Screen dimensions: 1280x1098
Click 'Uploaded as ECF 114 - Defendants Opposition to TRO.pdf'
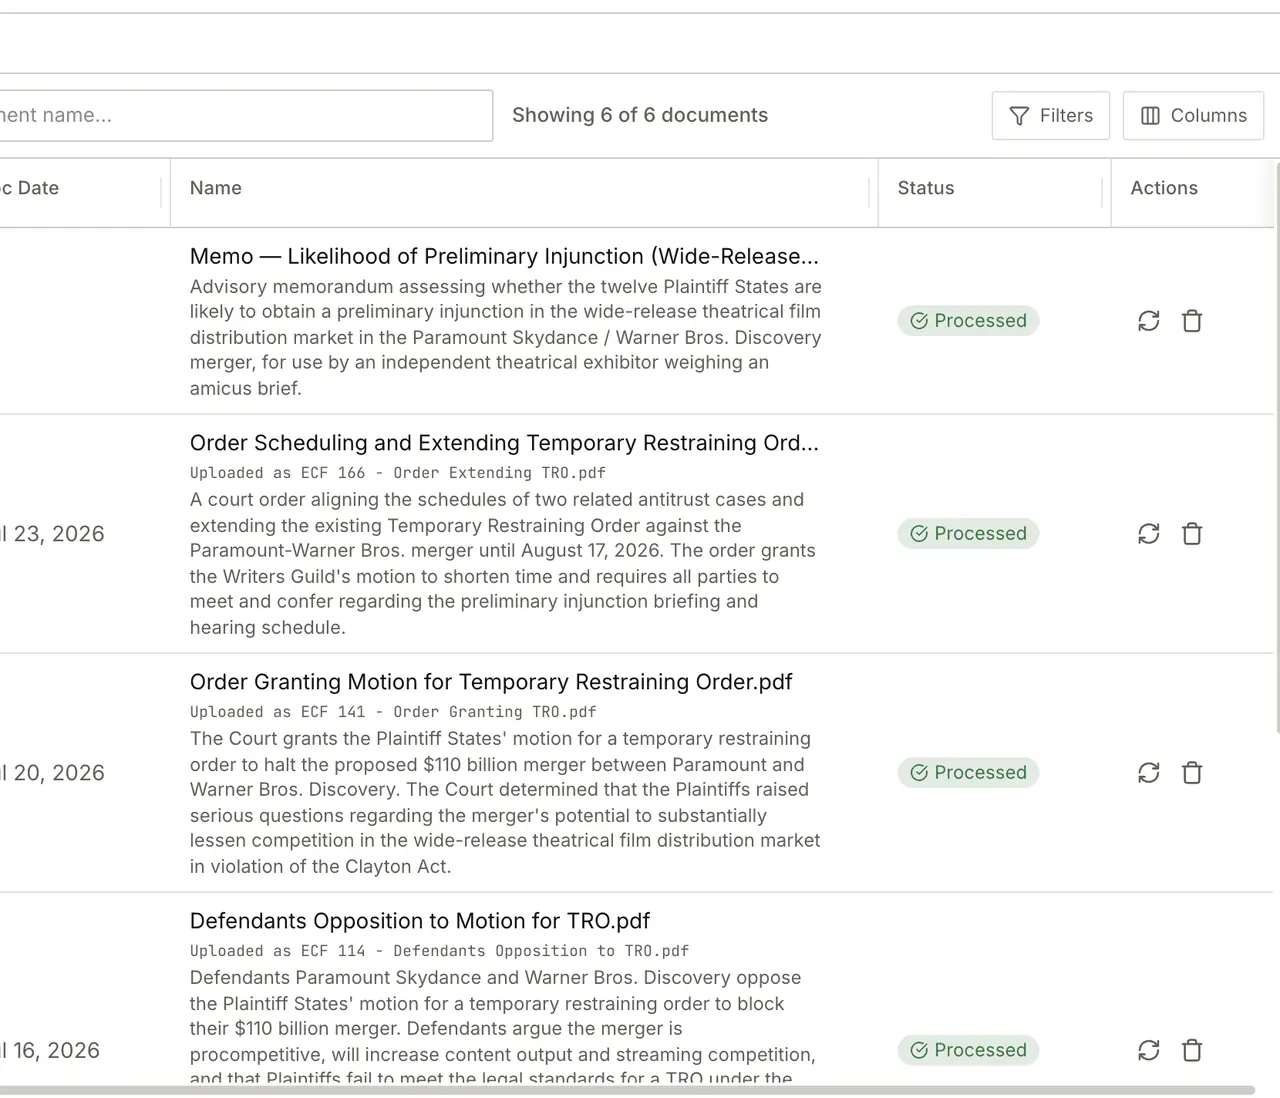pyautogui.click(x=439, y=951)
